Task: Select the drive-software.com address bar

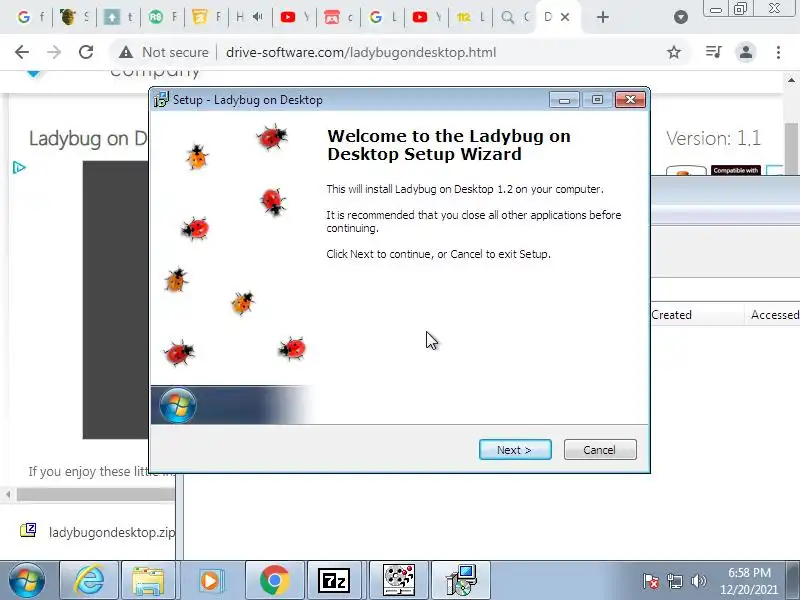Action: (x=360, y=52)
